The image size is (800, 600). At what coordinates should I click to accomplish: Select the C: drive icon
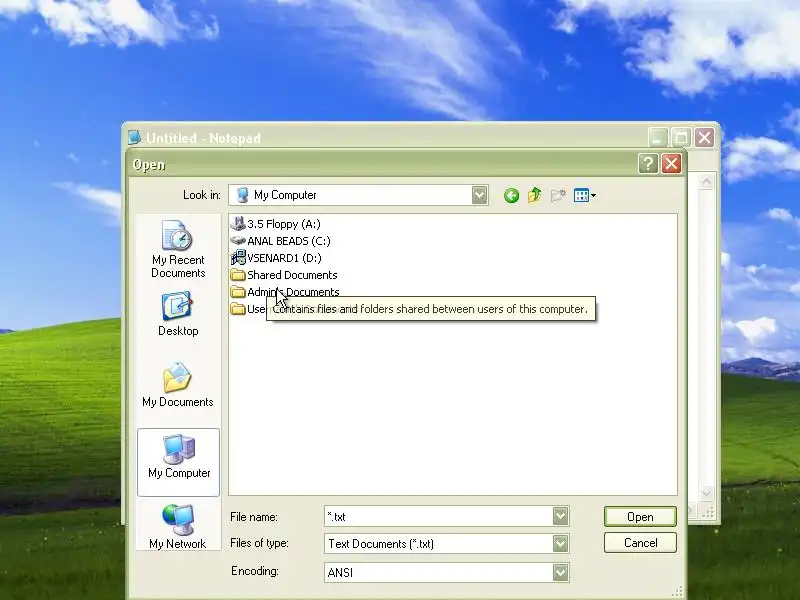238,241
